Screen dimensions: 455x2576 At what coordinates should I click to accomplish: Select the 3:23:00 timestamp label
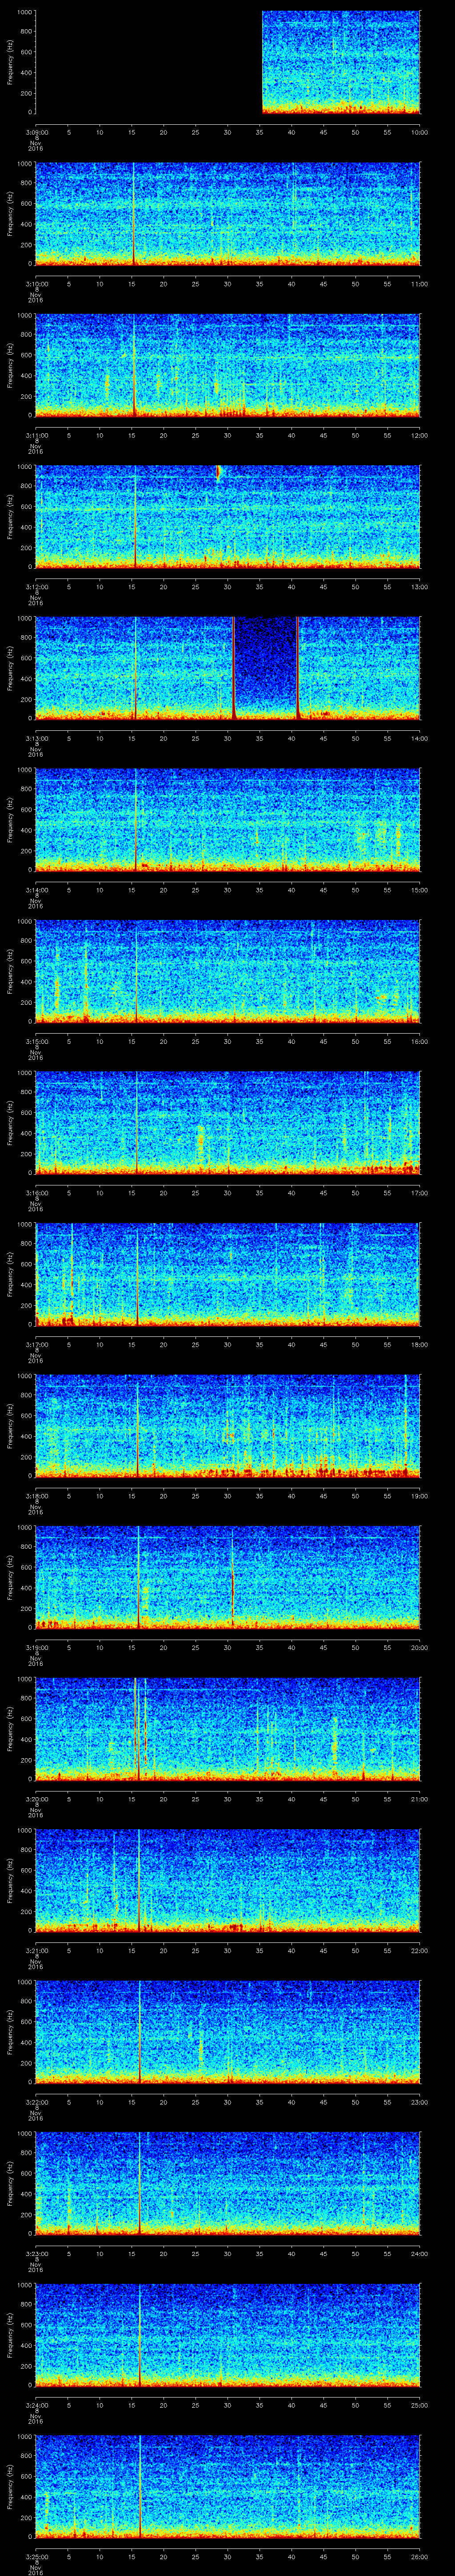point(36,2253)
